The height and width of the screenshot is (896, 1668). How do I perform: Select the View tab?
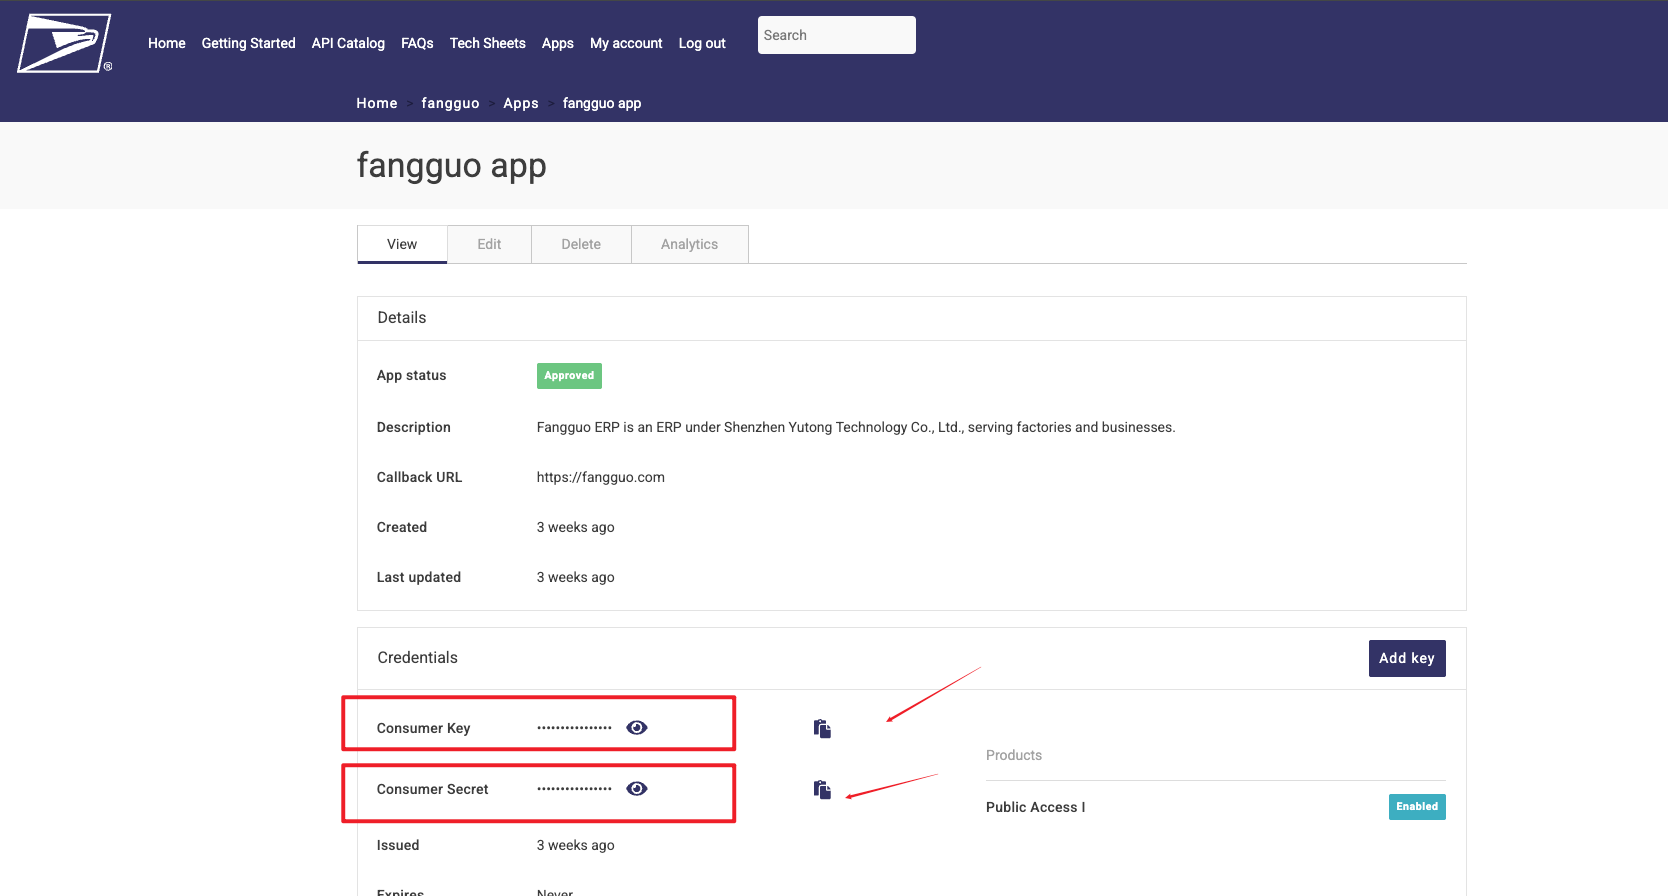(402, 244)
